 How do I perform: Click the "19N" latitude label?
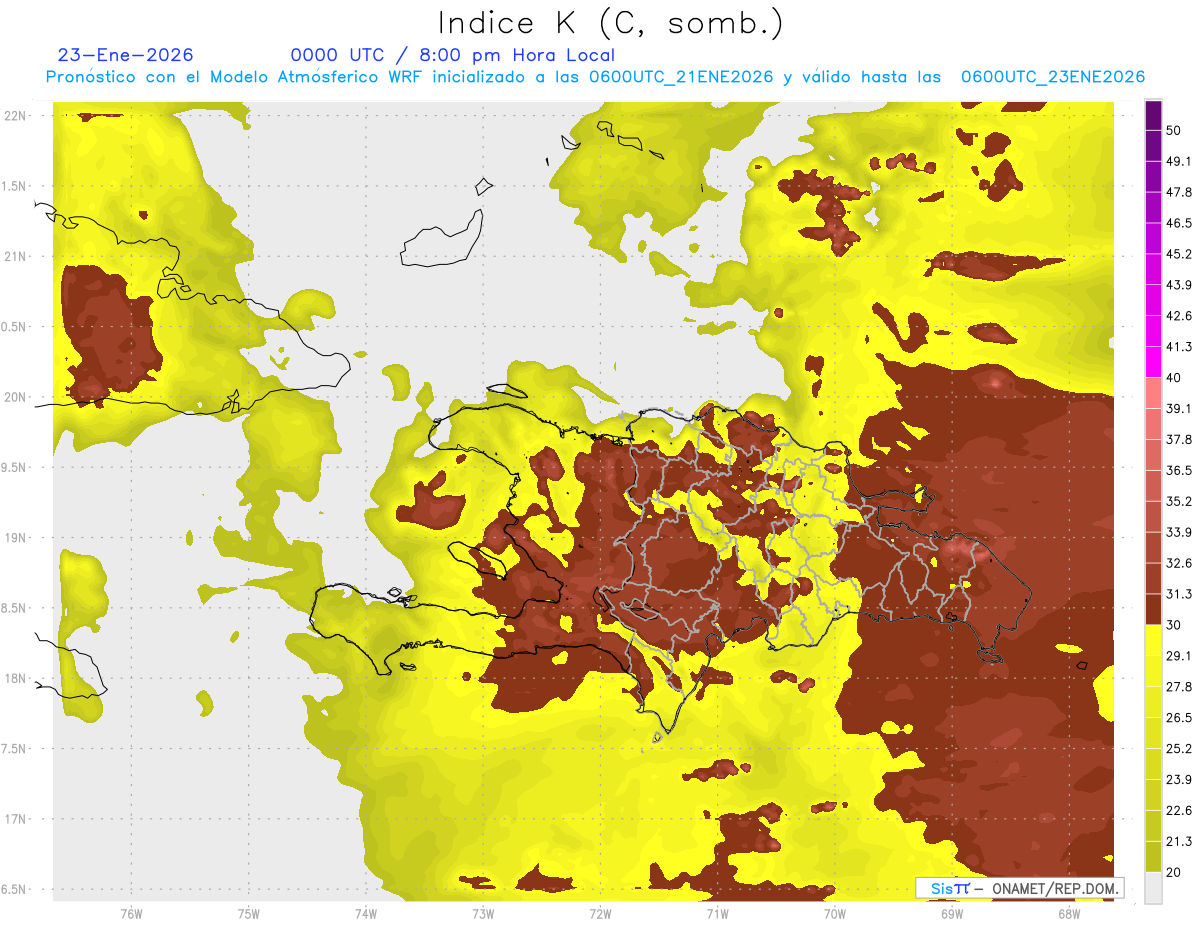(x=15, y=538)
